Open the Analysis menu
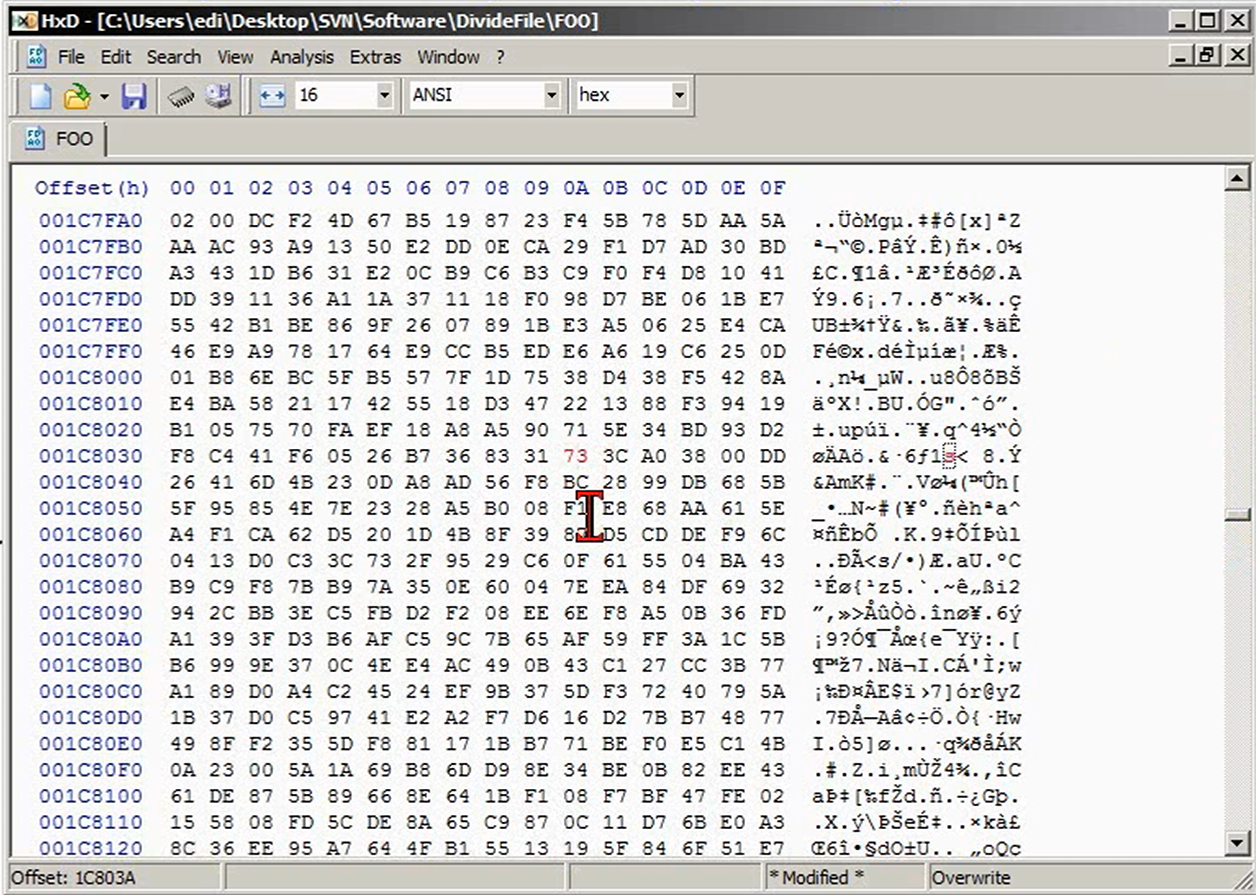Image resolution: width=1256 pixels, height=895 pixels. tap(302, 57)
